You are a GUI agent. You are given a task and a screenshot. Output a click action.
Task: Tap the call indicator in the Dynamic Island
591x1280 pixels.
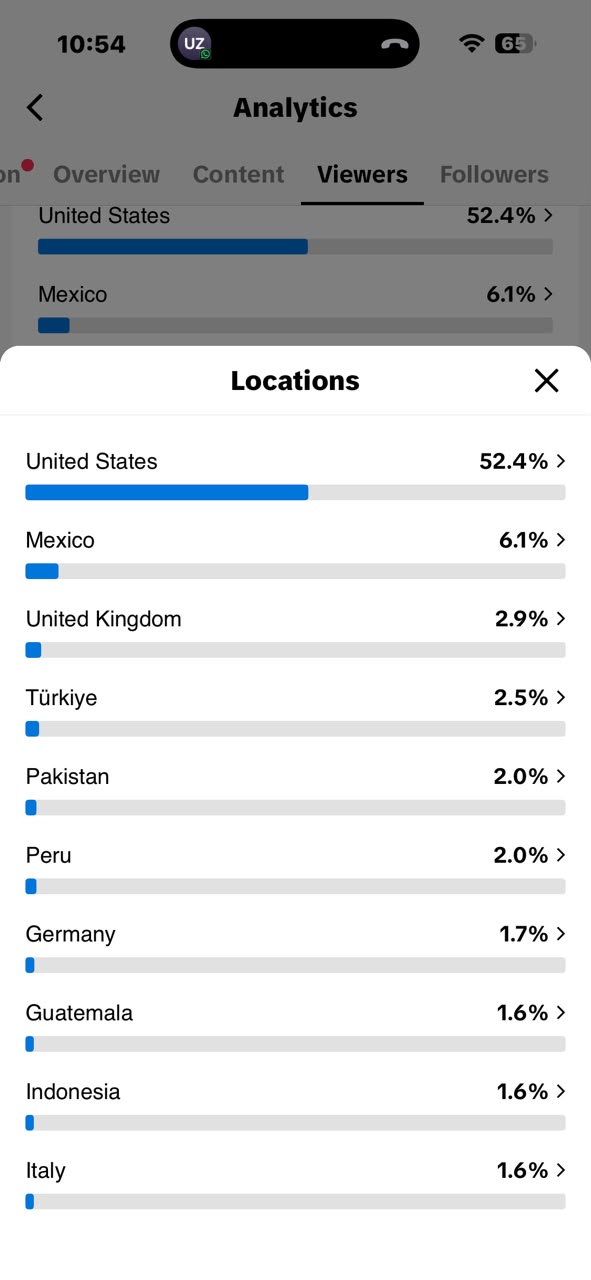point(395,44)
